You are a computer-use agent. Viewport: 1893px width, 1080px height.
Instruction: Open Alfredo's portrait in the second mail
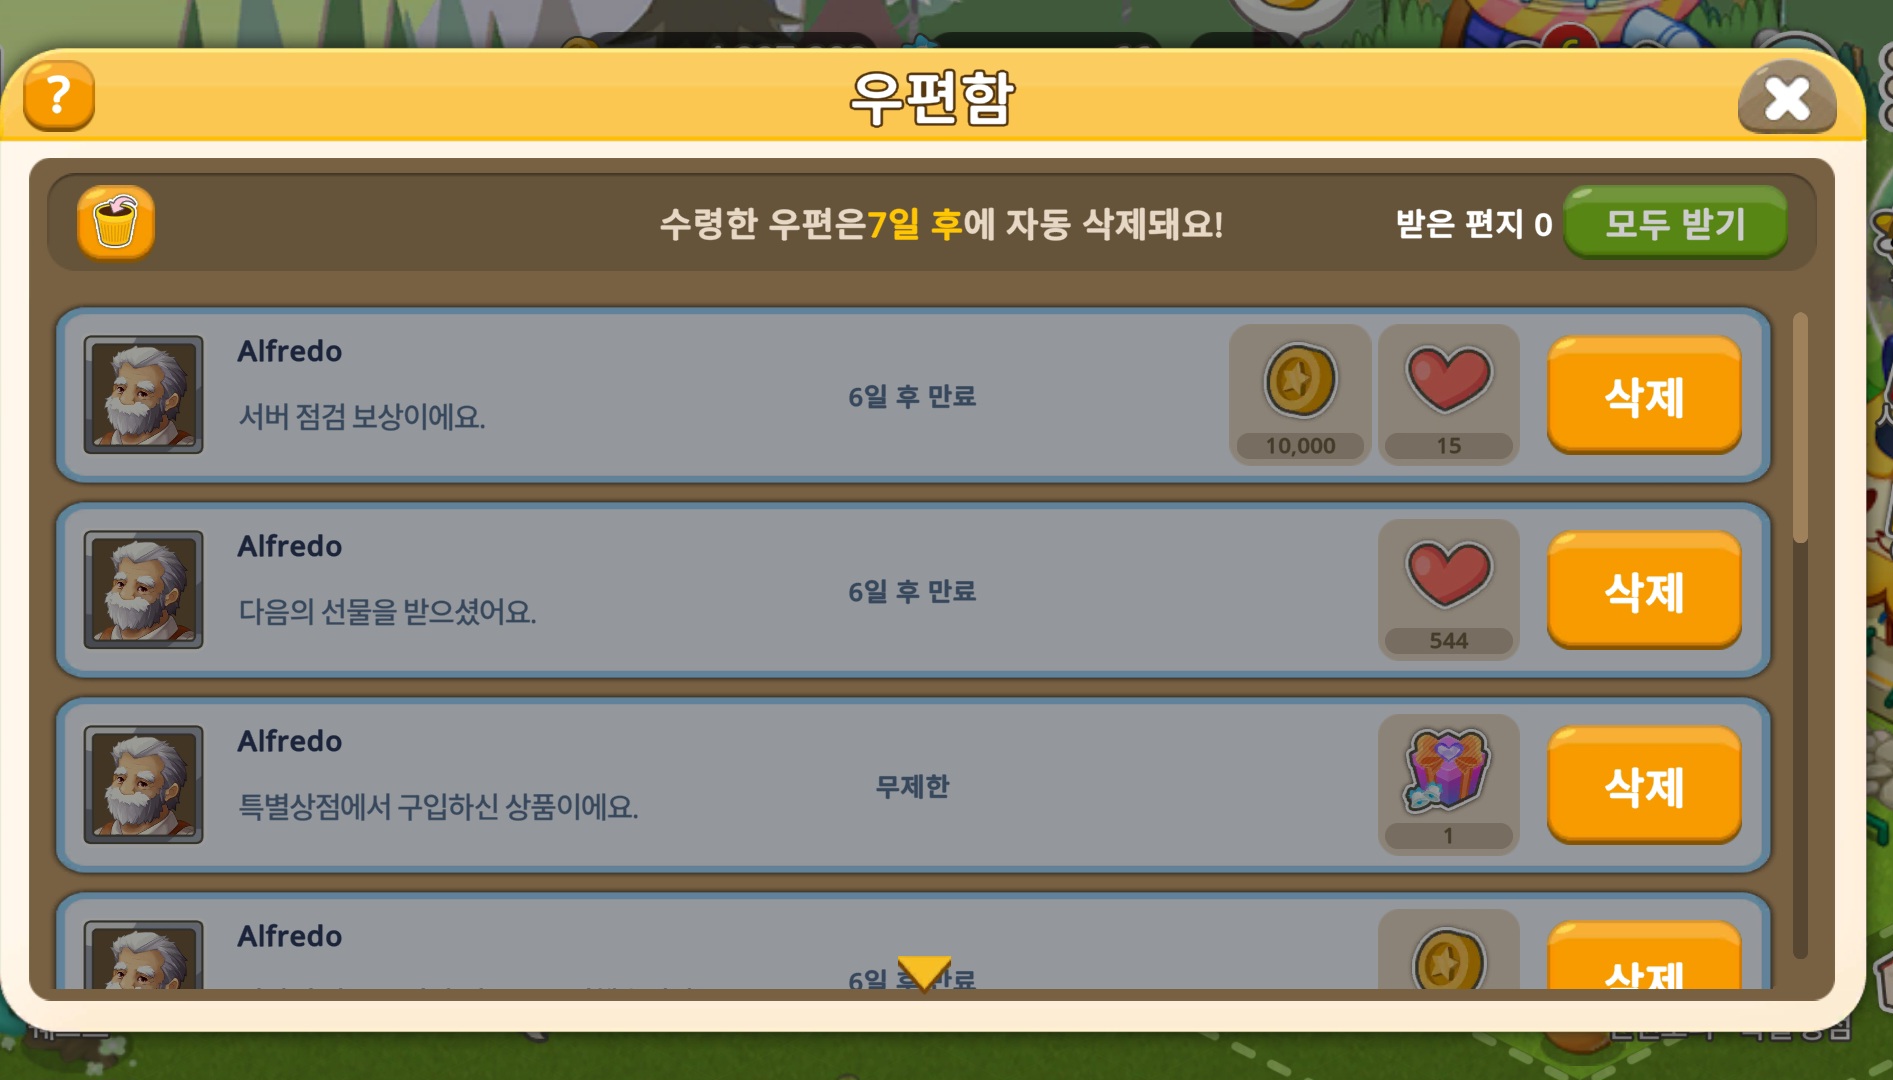(144, 589)
